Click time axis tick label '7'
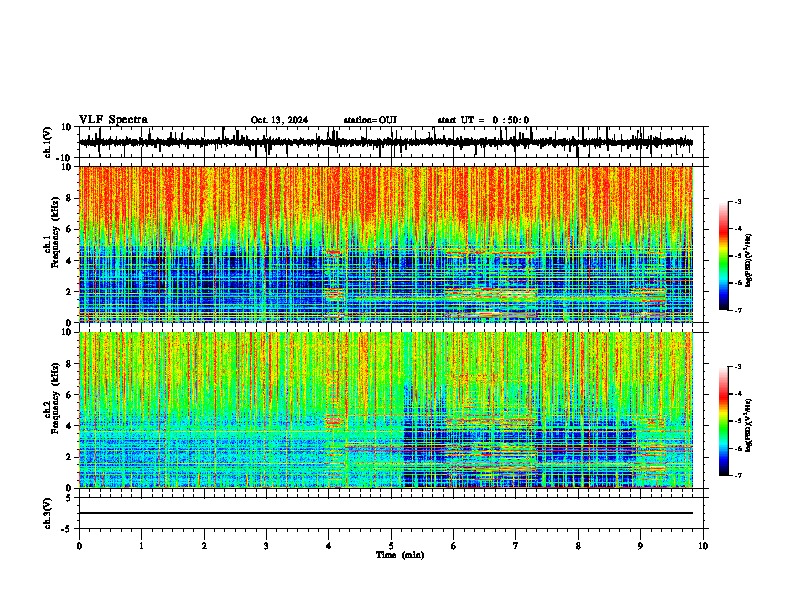Screen dimensions: 792x612 click(x=516, y=546)
